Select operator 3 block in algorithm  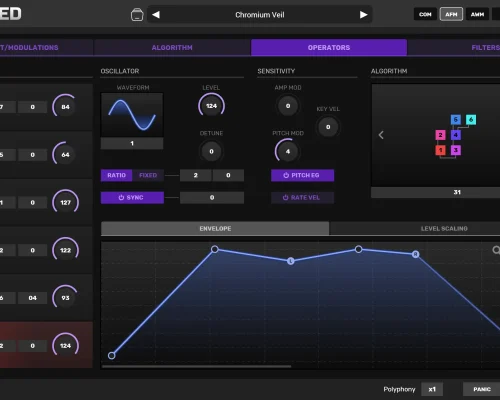click(x=456, y=150)
